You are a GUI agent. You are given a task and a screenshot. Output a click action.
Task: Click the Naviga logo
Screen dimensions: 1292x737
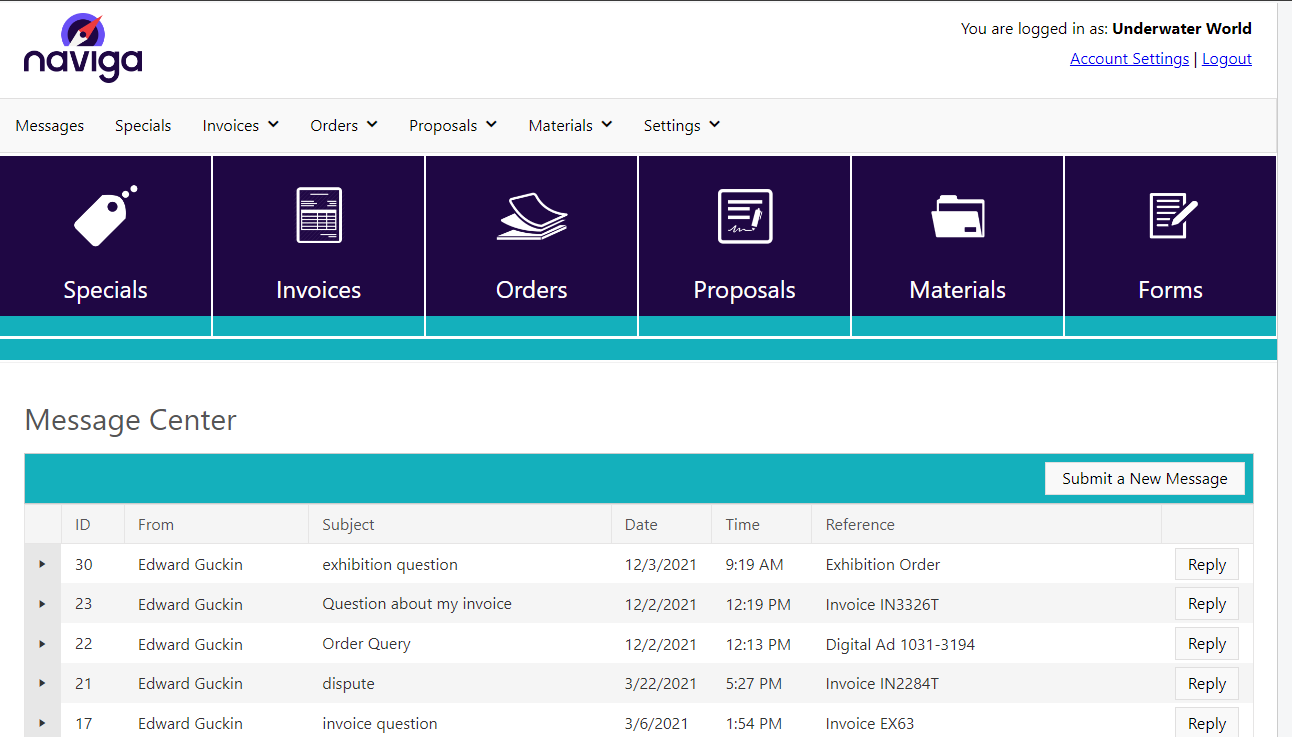tap(83, 49)
